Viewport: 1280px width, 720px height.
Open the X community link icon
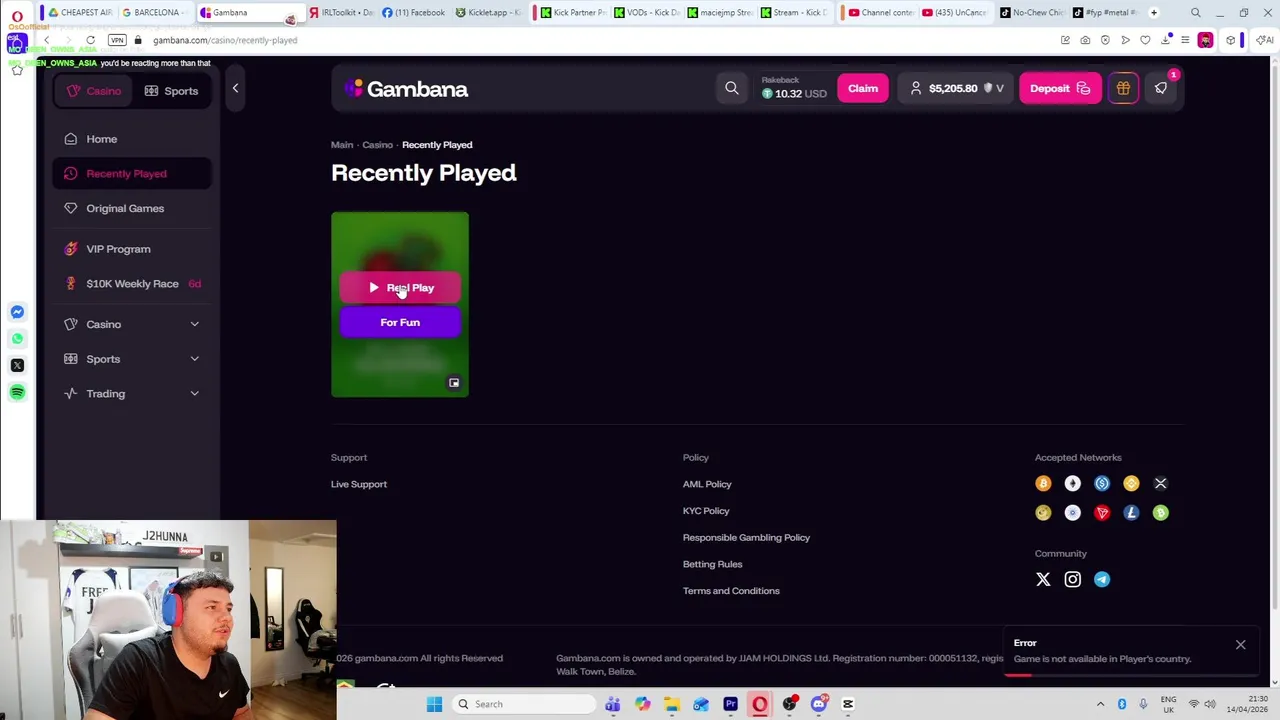pyautogui.click(x=1043, y=579)
